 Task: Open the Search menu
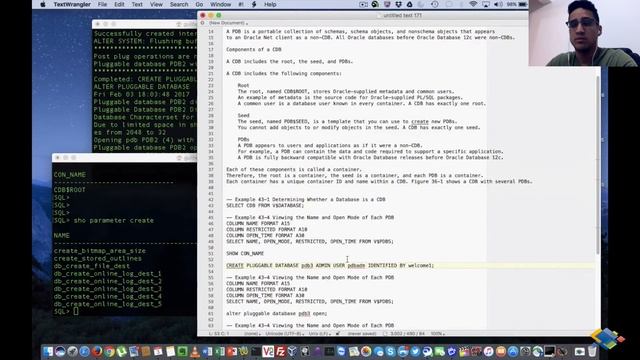179,4
